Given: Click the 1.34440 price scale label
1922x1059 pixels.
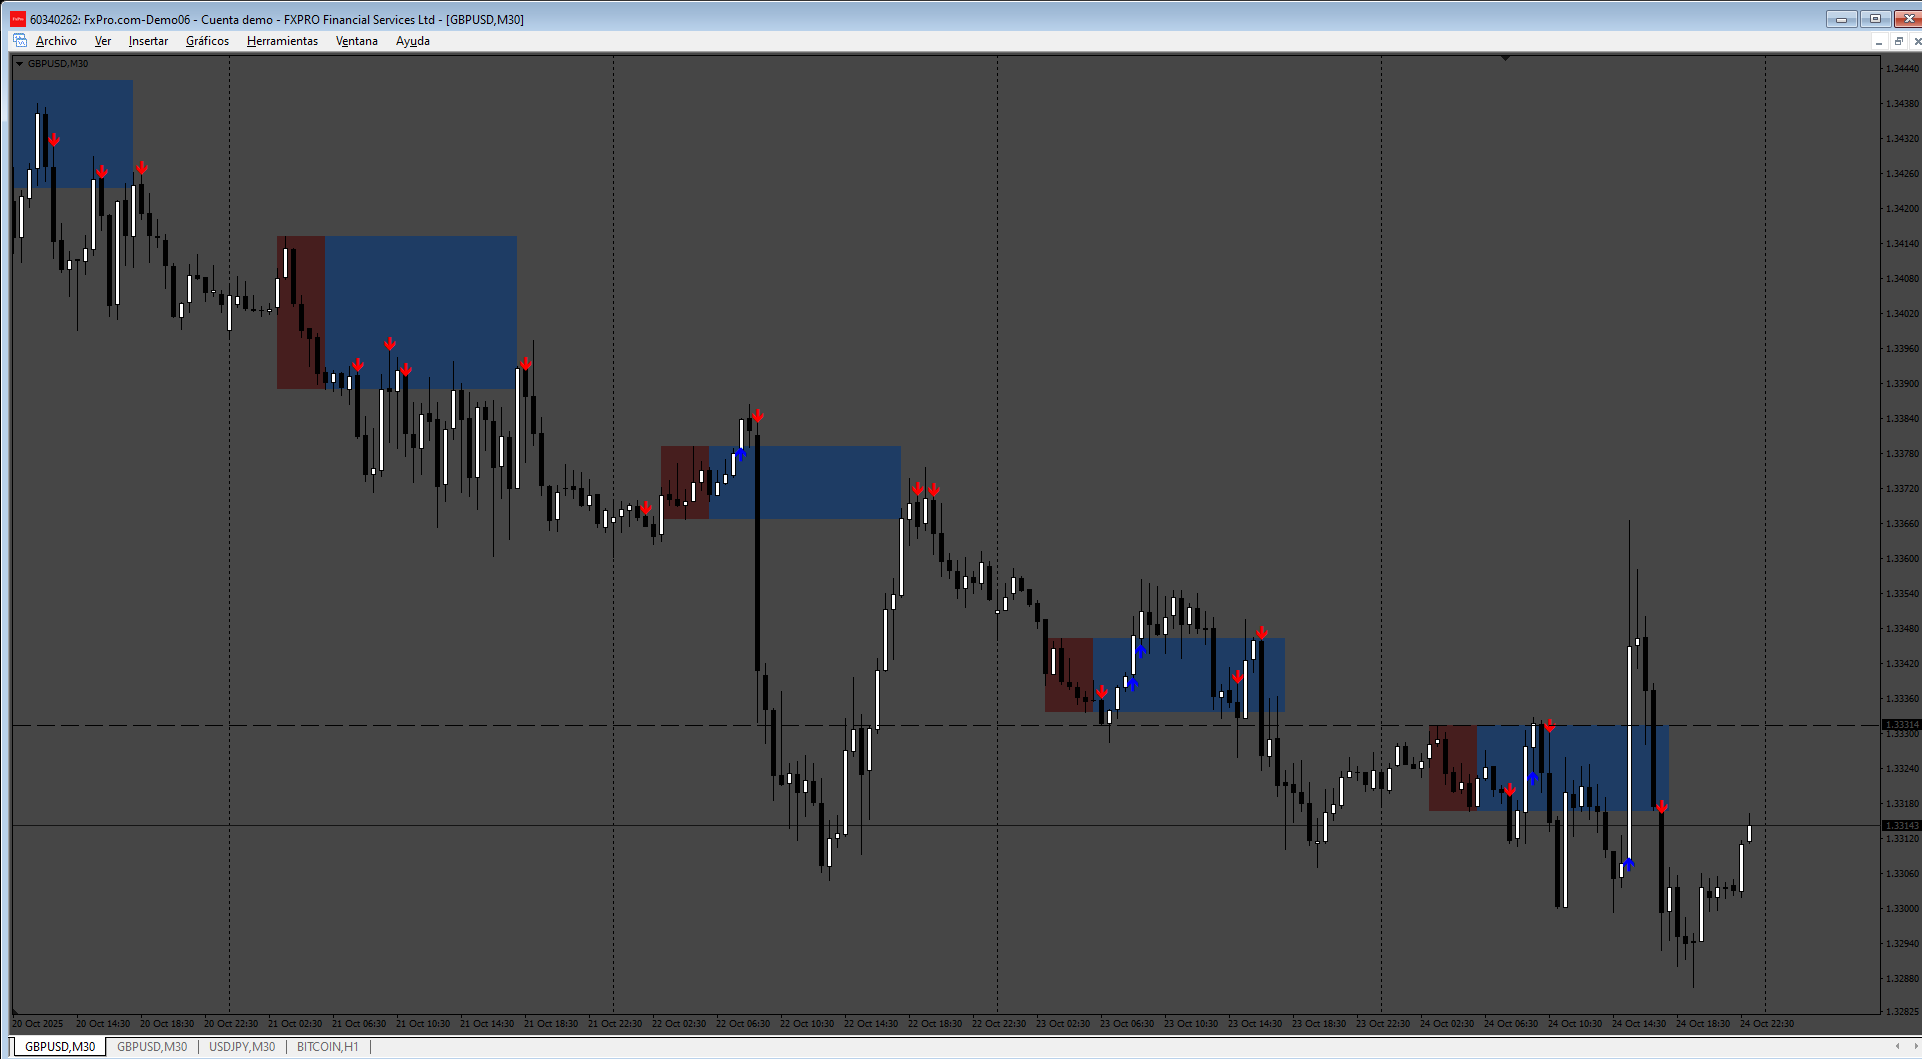Looking at the screenshot, I should click(x=1902, y=68).
